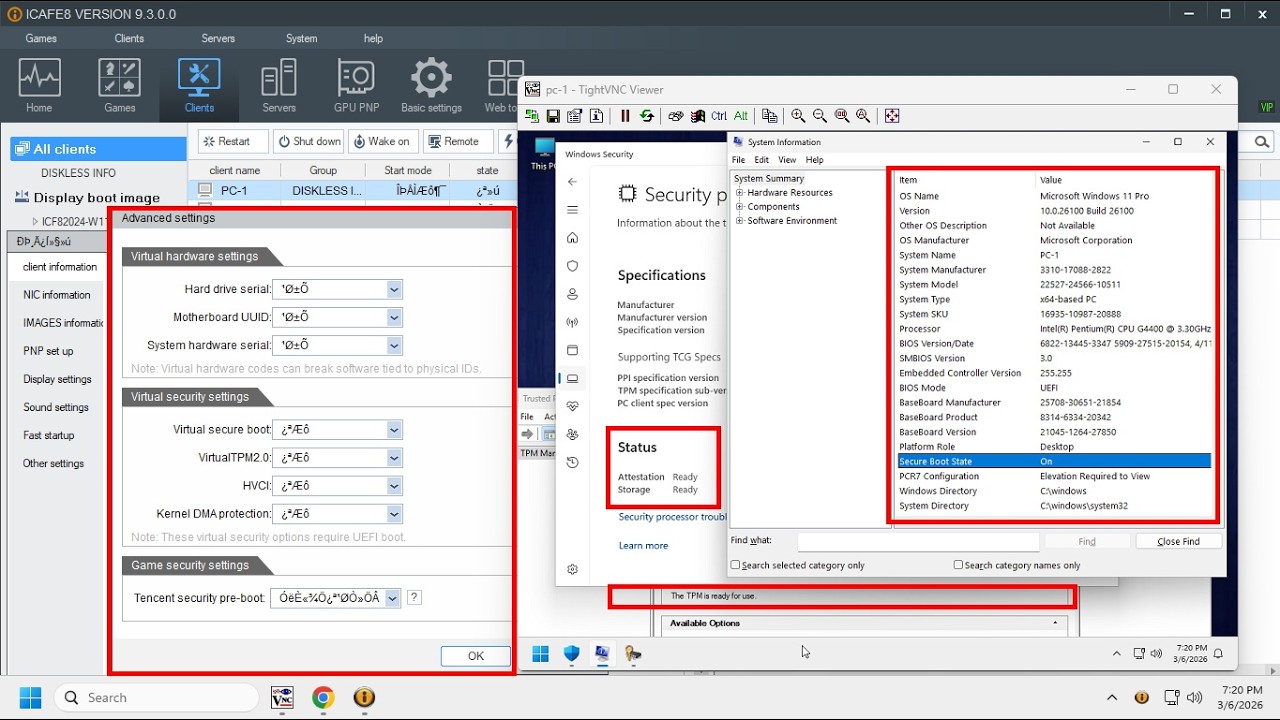The width and height of the screenshot is (1280, 720).
Task: Open the System menu in ICAFE8
Action: tap(301, 38)
